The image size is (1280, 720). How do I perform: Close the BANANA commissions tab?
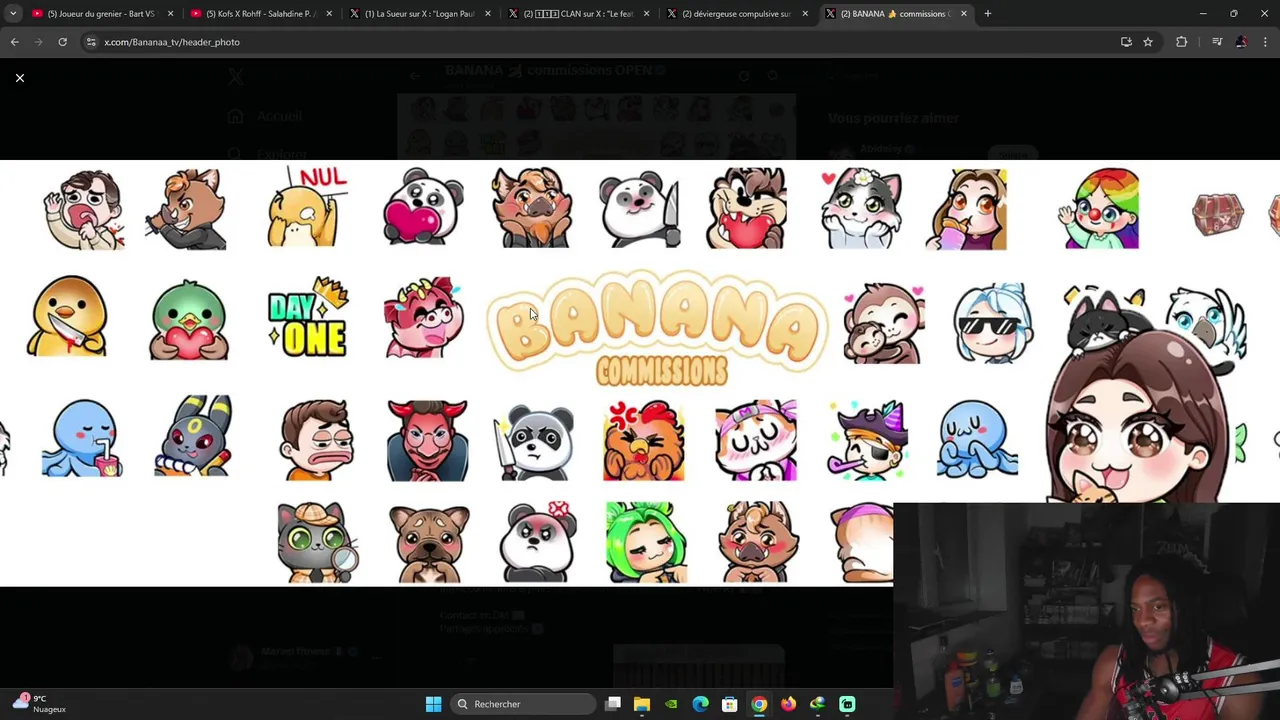[x=964, y=14]
